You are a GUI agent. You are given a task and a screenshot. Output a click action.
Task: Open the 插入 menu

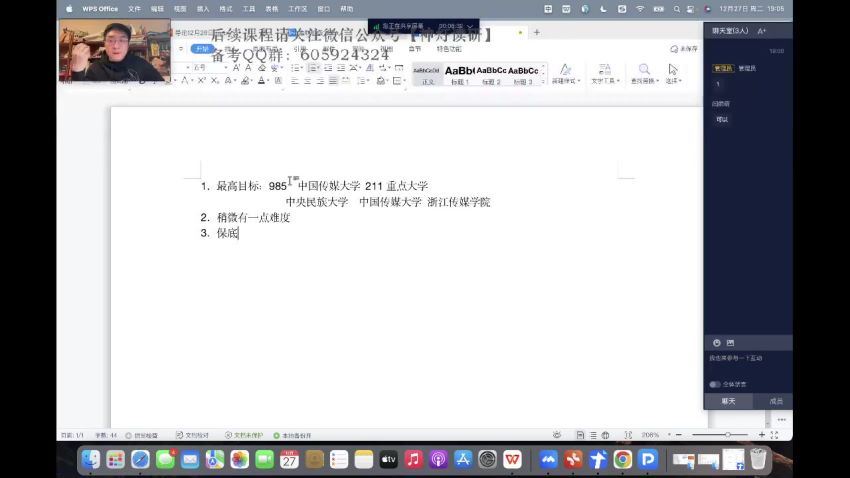tap(203, 9)
